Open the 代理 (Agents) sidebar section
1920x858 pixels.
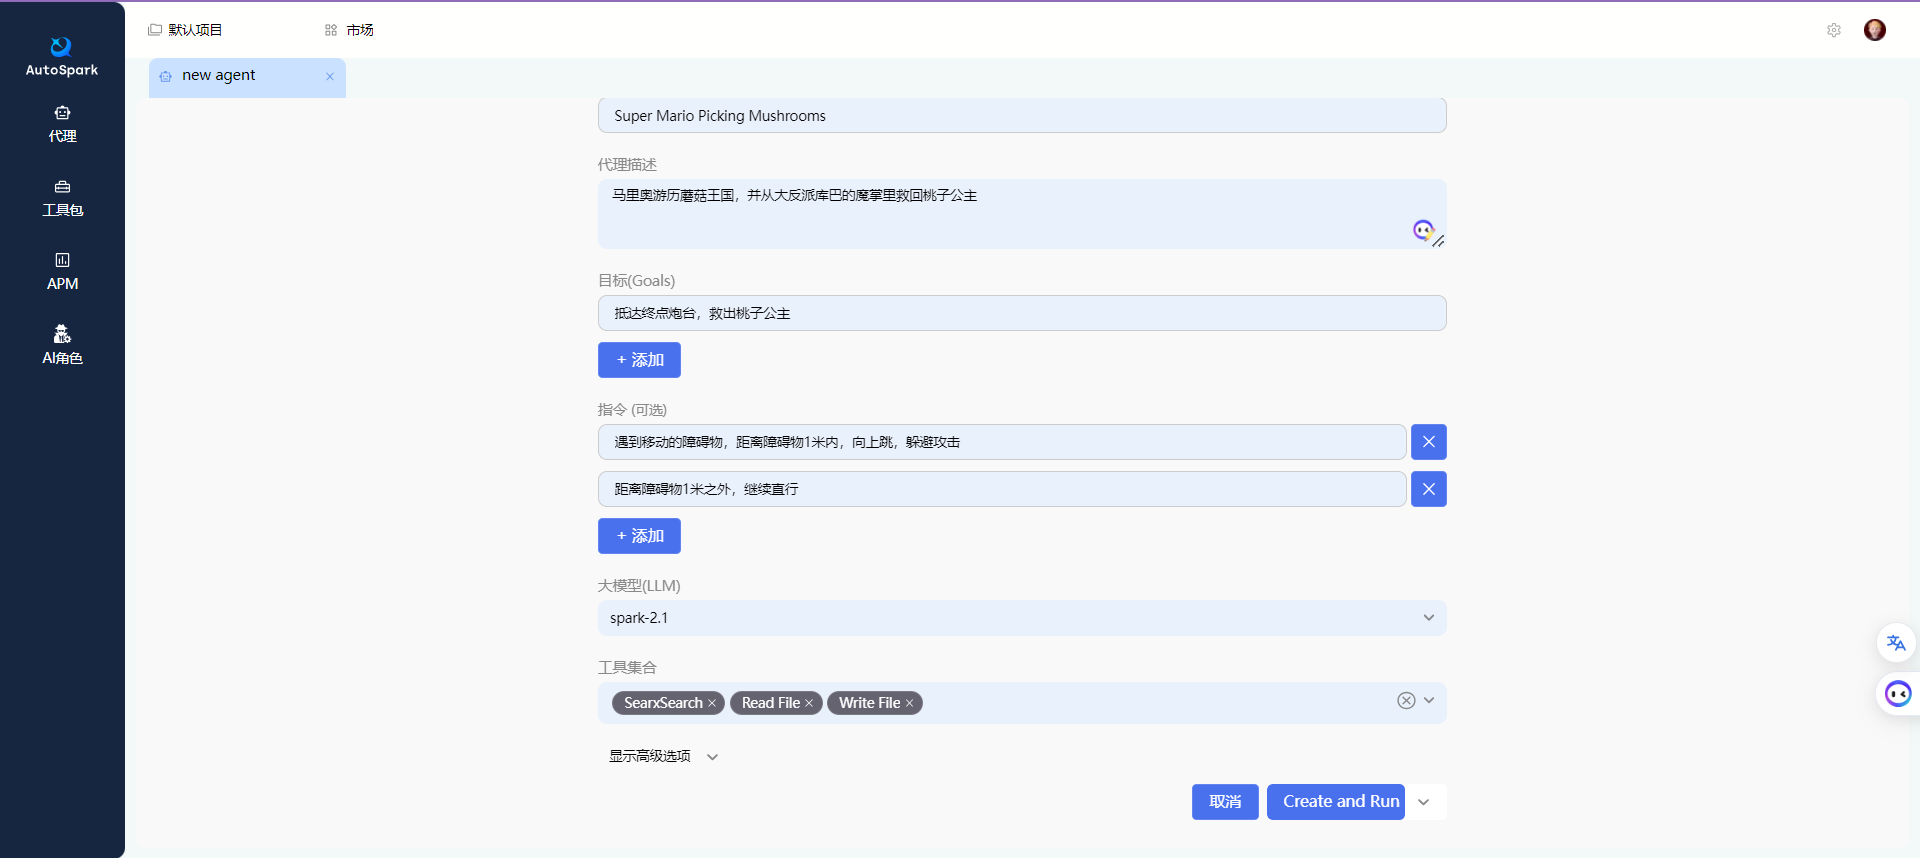(x=62, y=124)
